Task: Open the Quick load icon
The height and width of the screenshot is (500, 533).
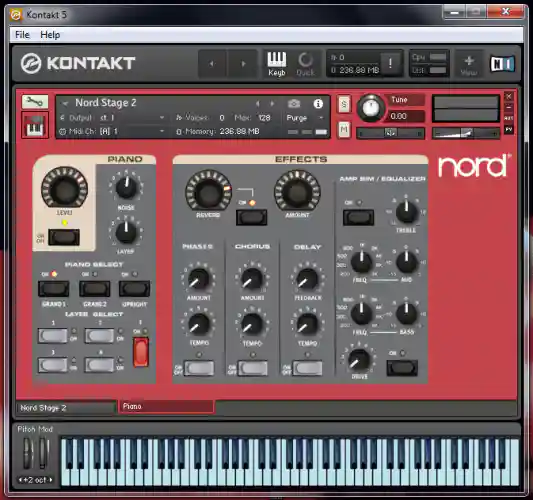Action: click(x=305, y=64)
